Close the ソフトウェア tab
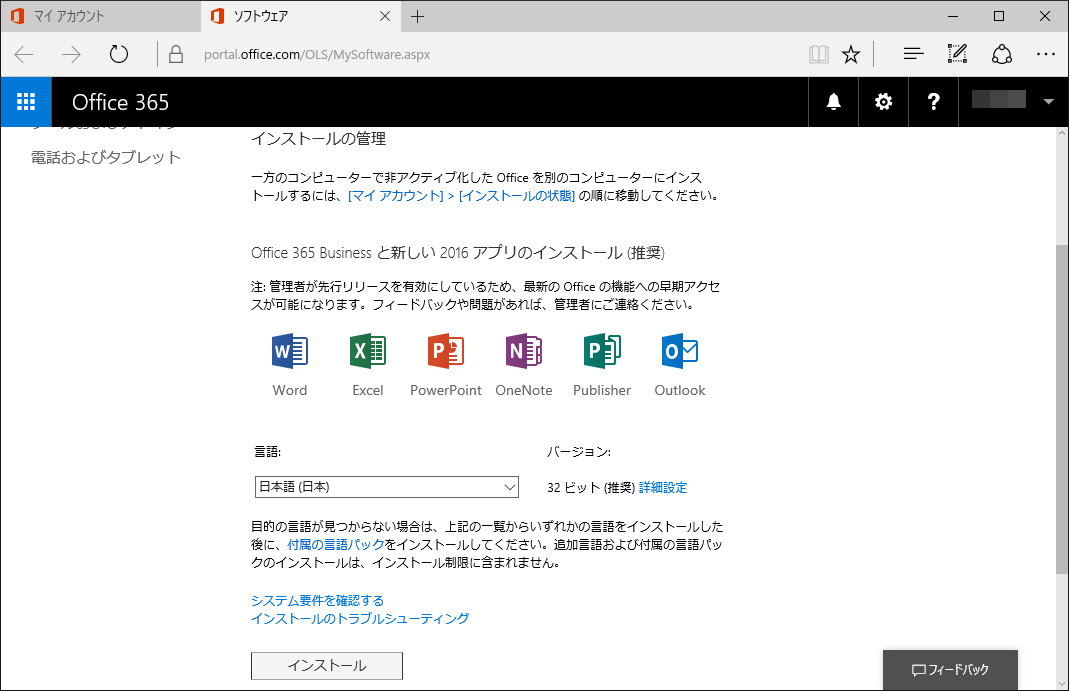The image size is (1069, 691). pos(385,16)
